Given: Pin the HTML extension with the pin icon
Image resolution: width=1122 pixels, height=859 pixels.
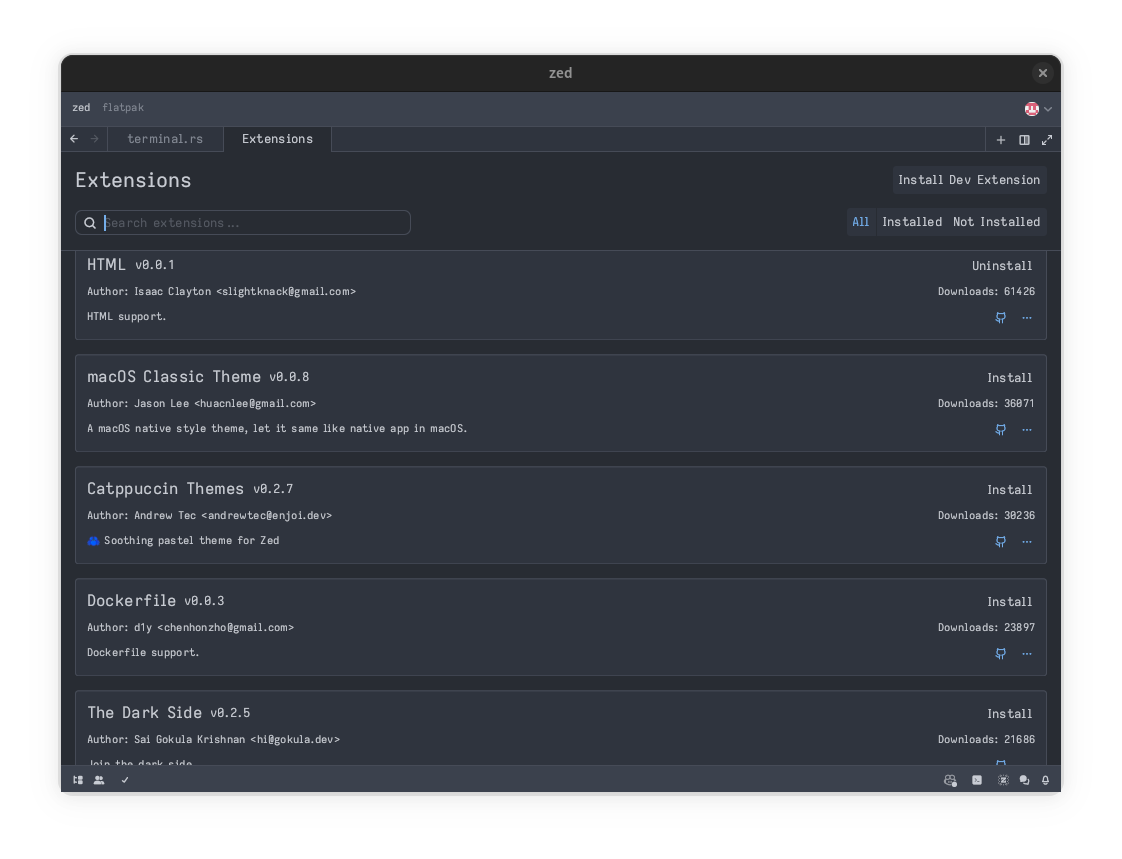Looking at the screenshot, I should coord(999,317).
